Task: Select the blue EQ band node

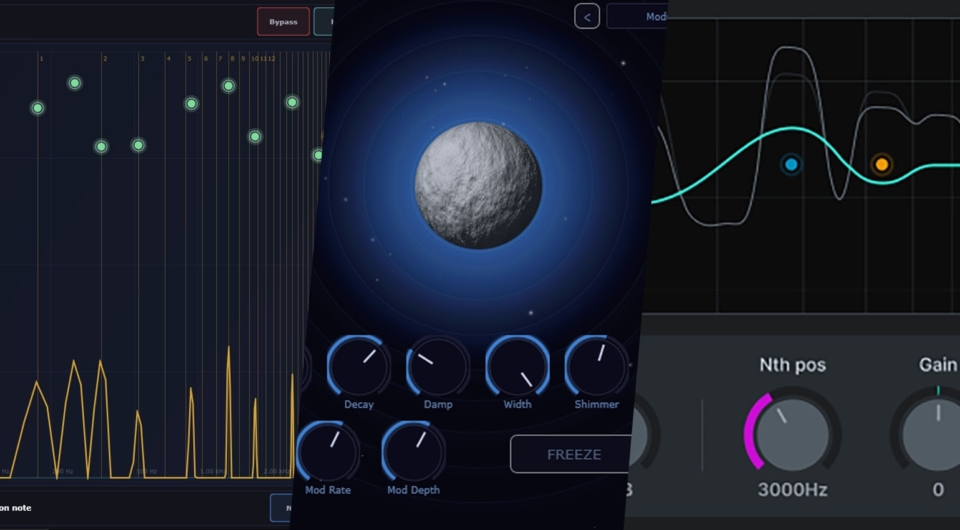Action: click(791, 164)
